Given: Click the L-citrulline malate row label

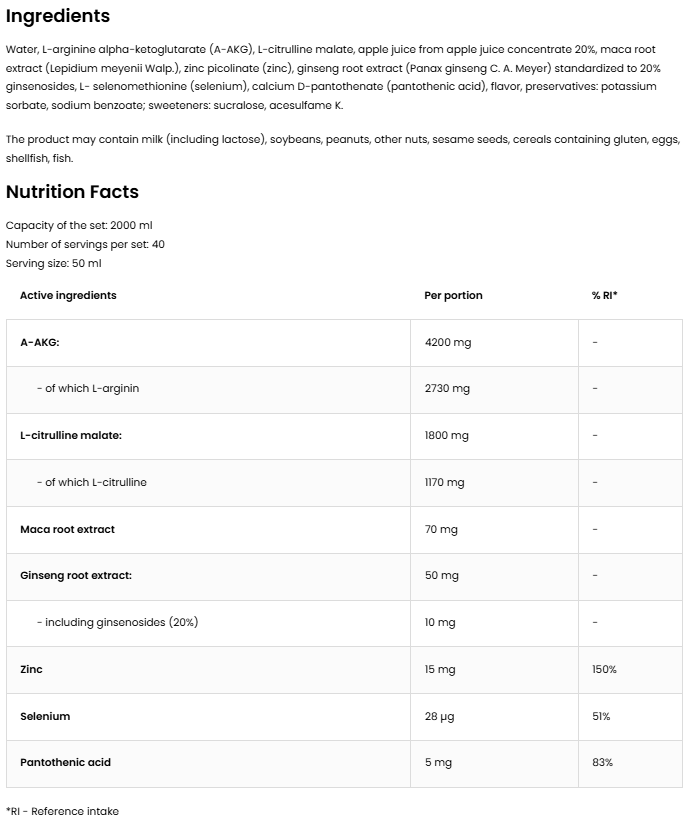Looking at the screenshot, I should pos(71,435).
